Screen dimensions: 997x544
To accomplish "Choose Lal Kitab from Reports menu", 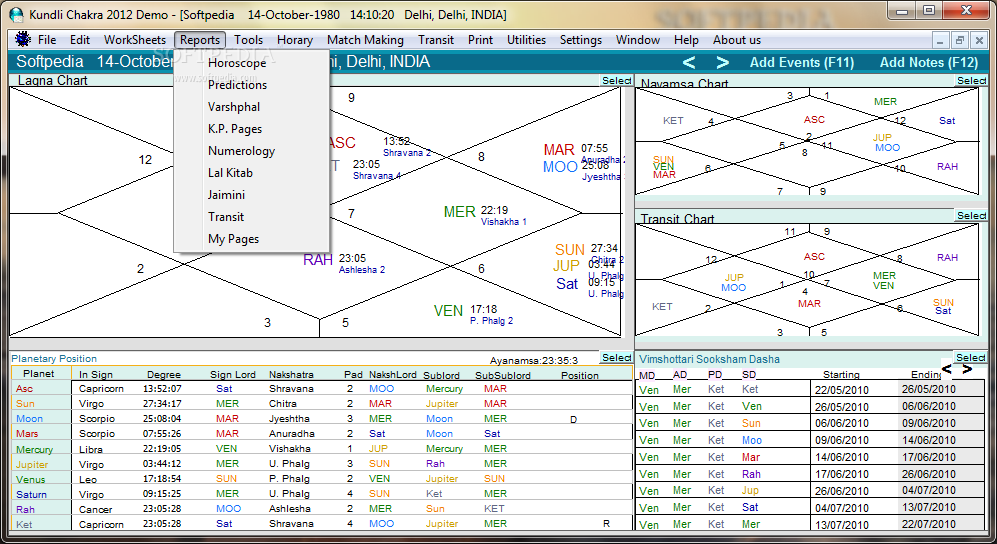I will pyautogui.click(x=252, y=172).
